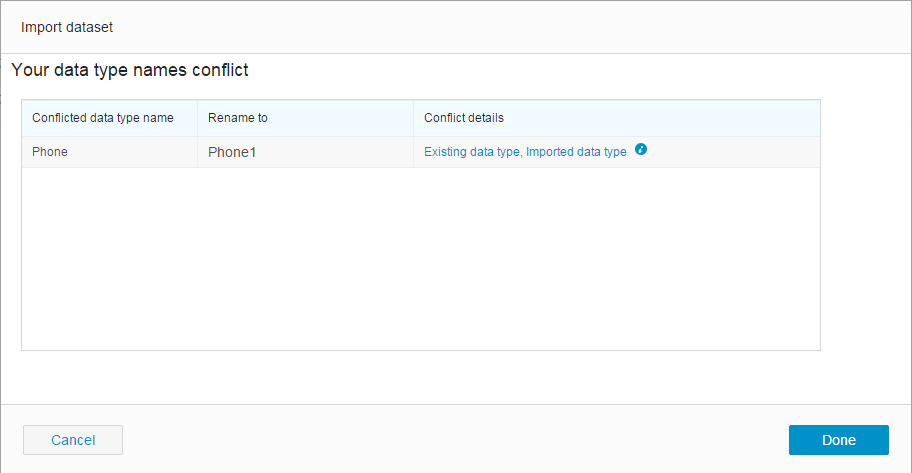Image resolution: width=912 pixels, height=473 pixels.
Task: Click the Conflicted data type name header
Action: point(103,118)
